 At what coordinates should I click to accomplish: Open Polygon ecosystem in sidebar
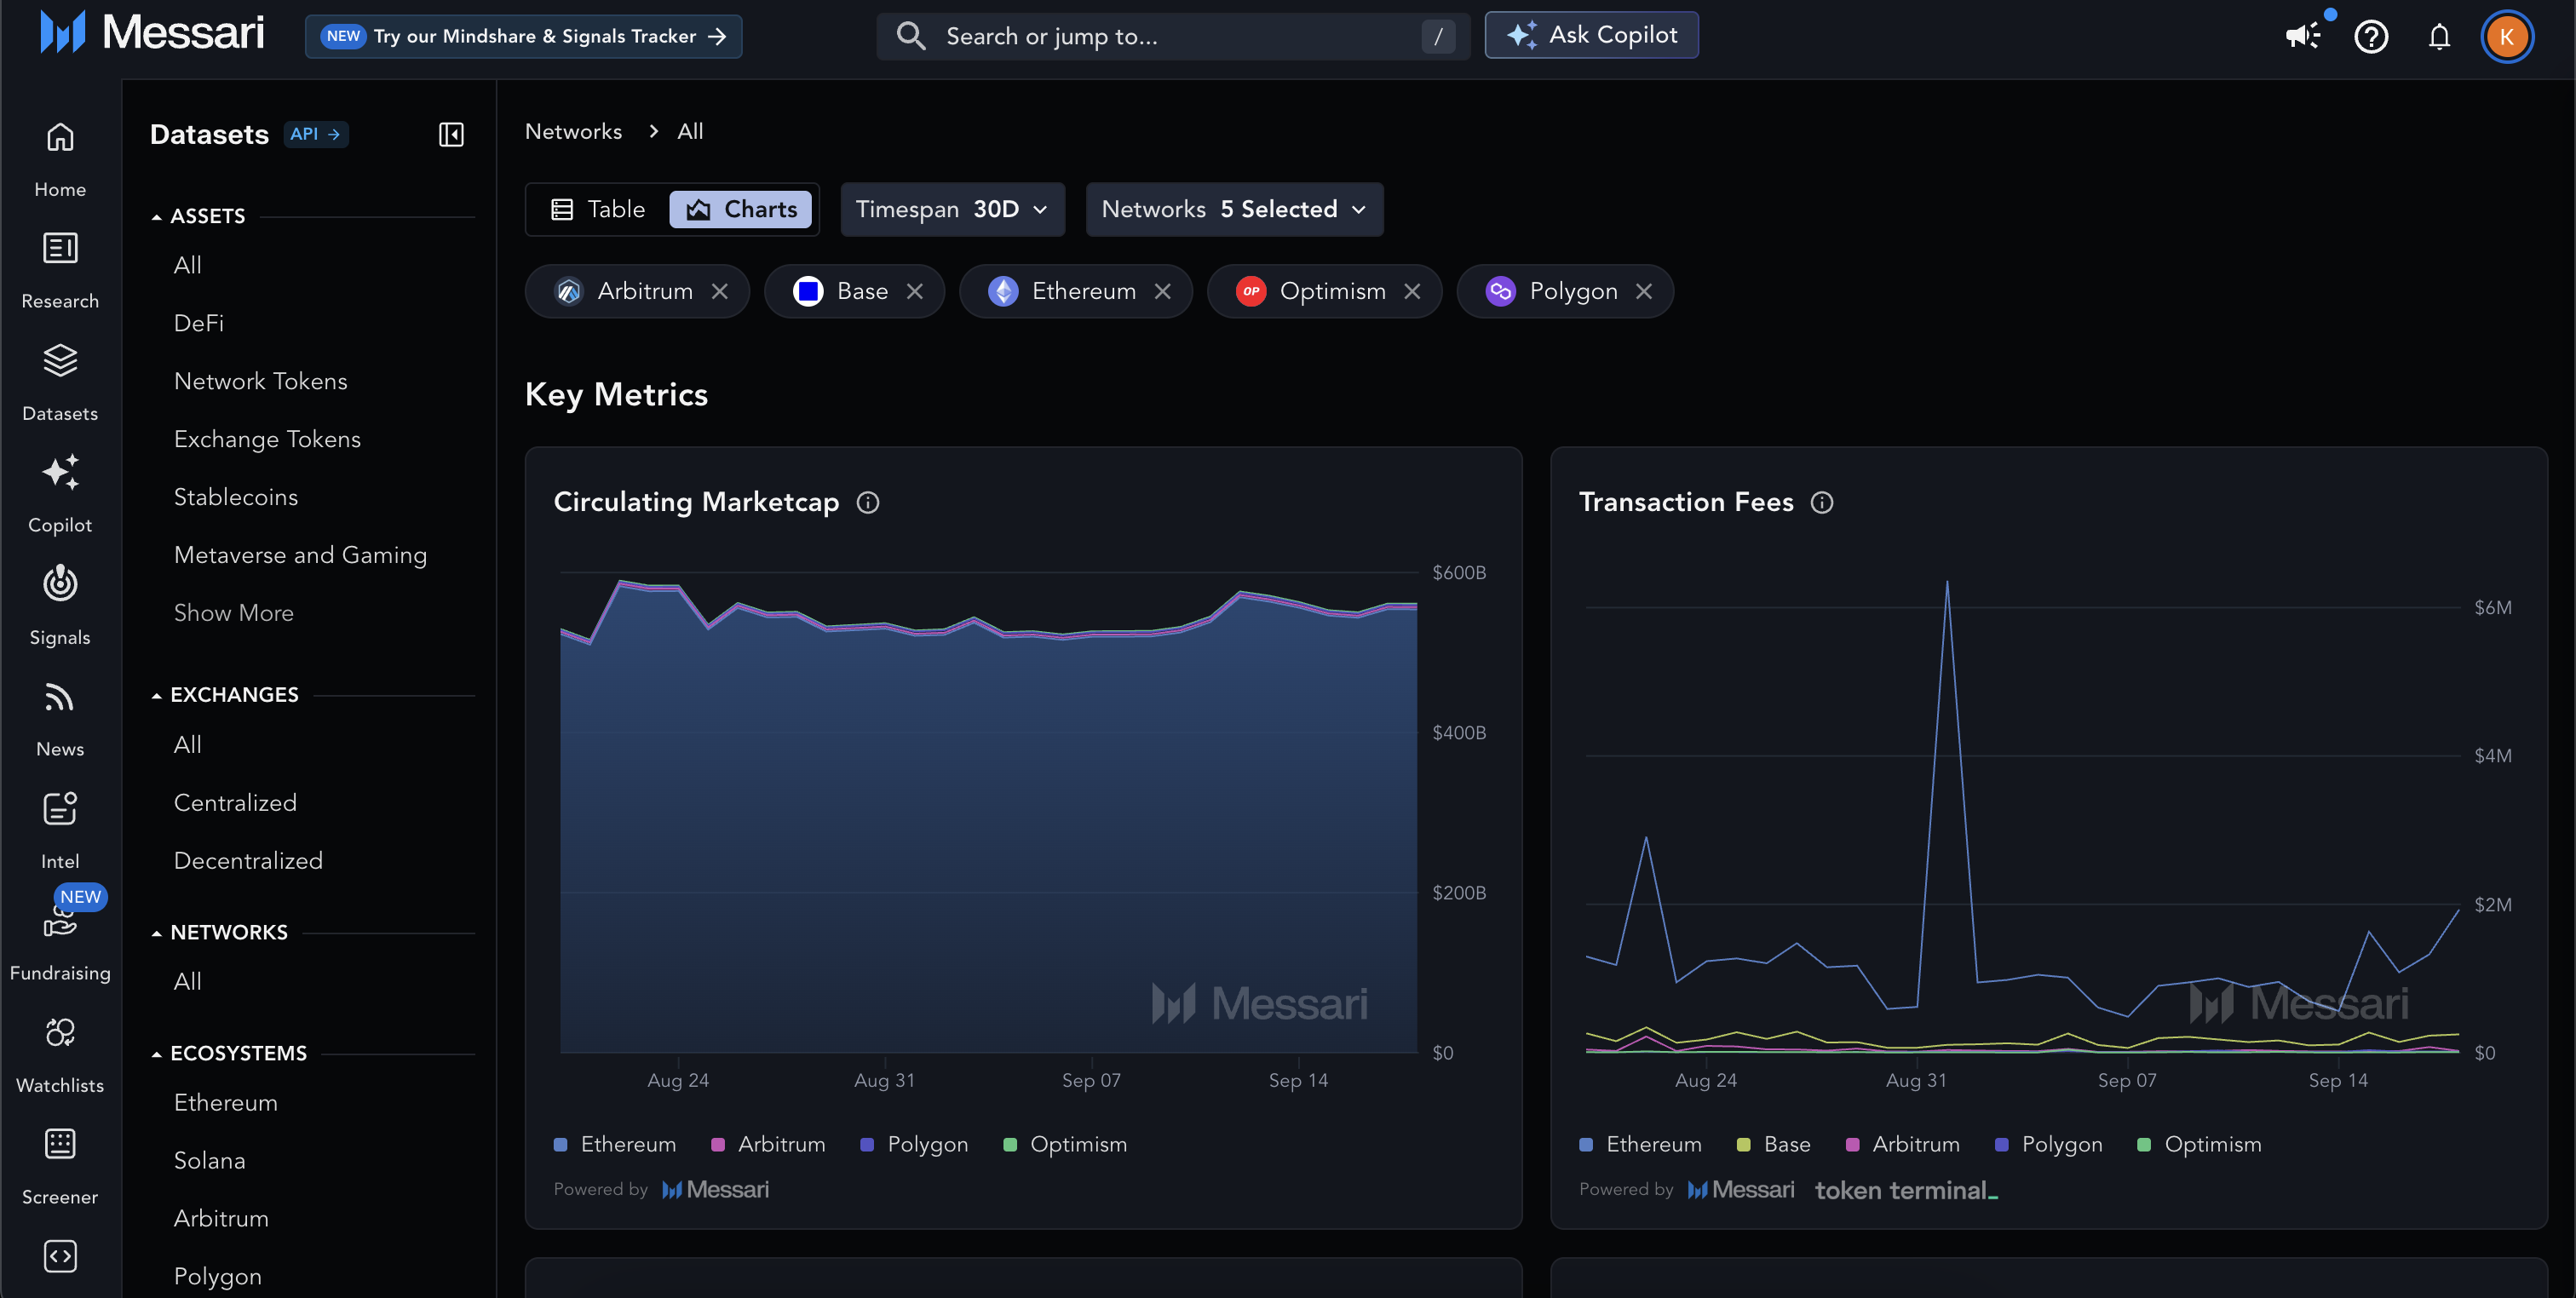tap(218, 1277)
